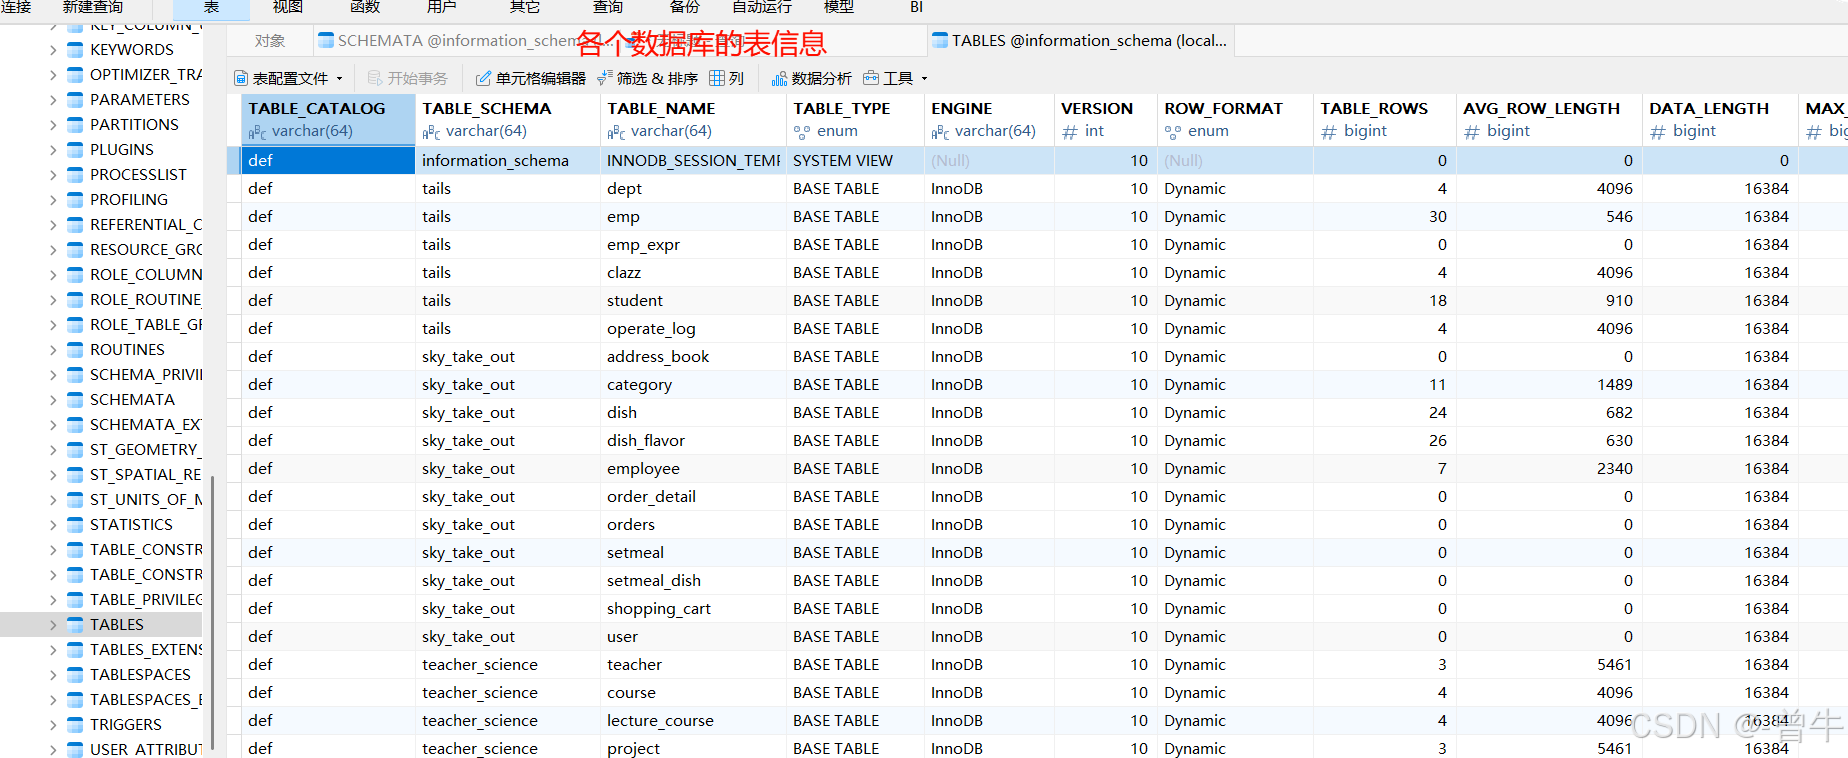Expand the PLUGINS tree node
The height and width of the screenshot is (758, 1848).
[x=53, y=150]
